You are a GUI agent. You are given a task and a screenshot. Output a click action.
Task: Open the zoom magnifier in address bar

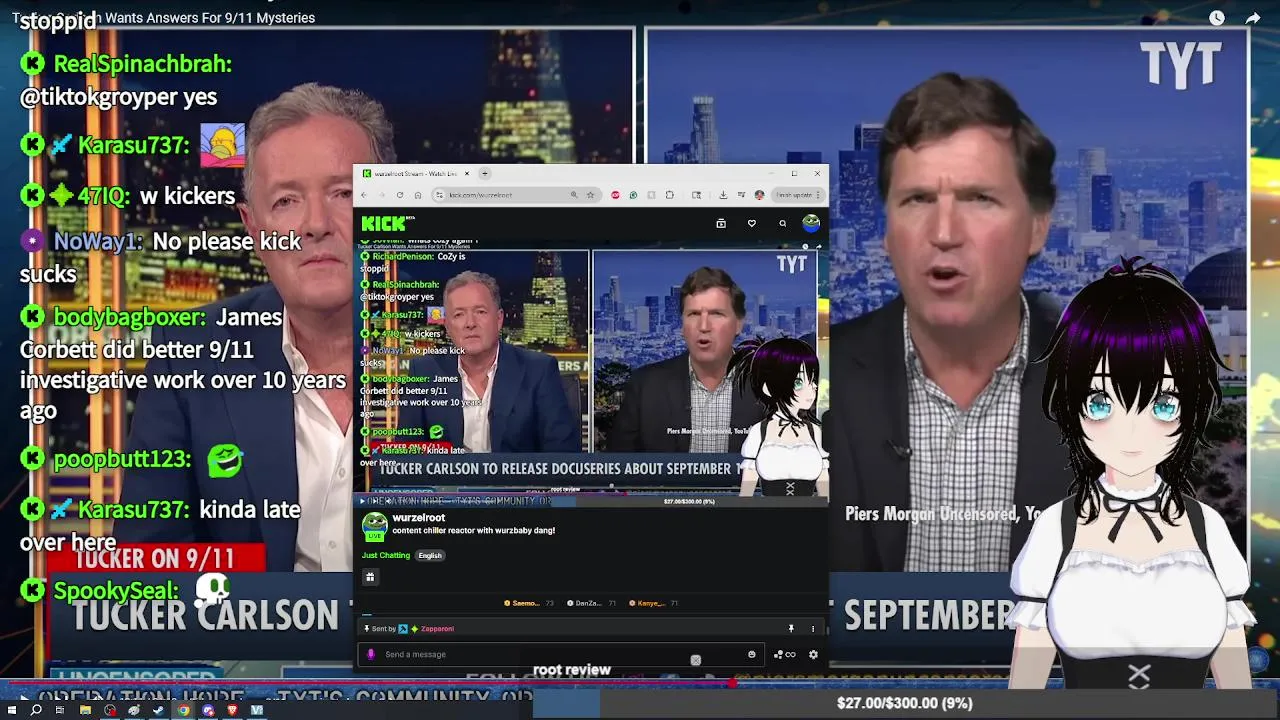[574, 195]
